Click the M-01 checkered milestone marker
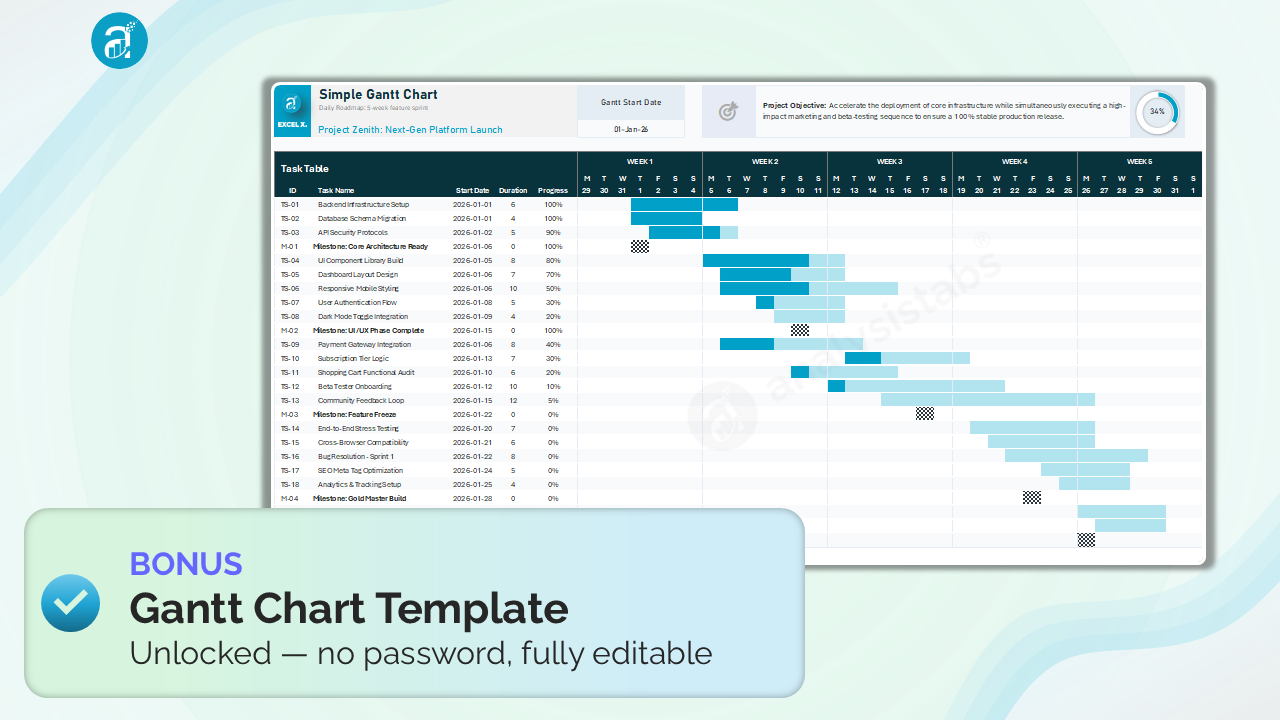Viewport: 1280px width, 720px height. 640,246
